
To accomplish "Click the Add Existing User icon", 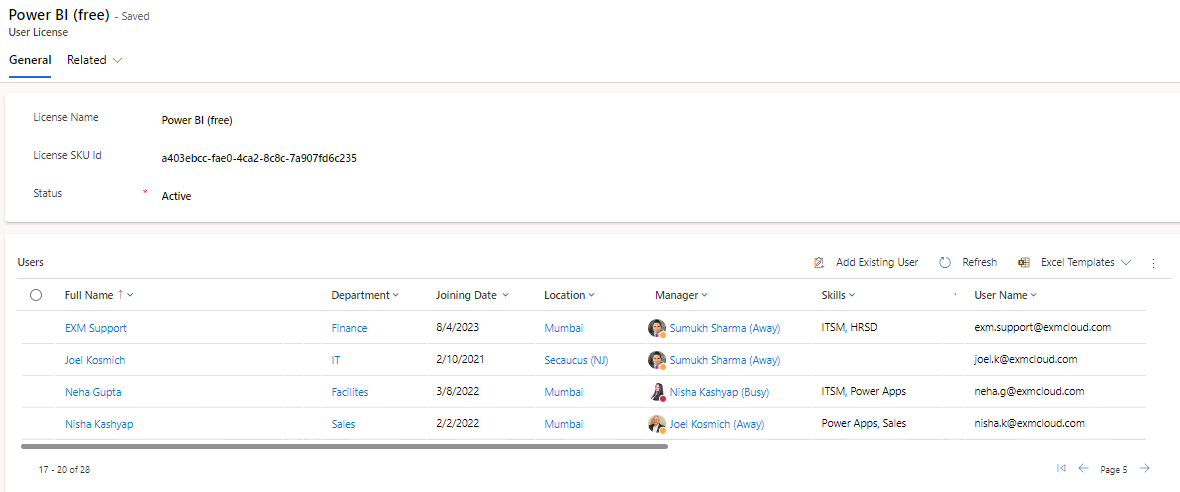I will [x=819, y=263].
